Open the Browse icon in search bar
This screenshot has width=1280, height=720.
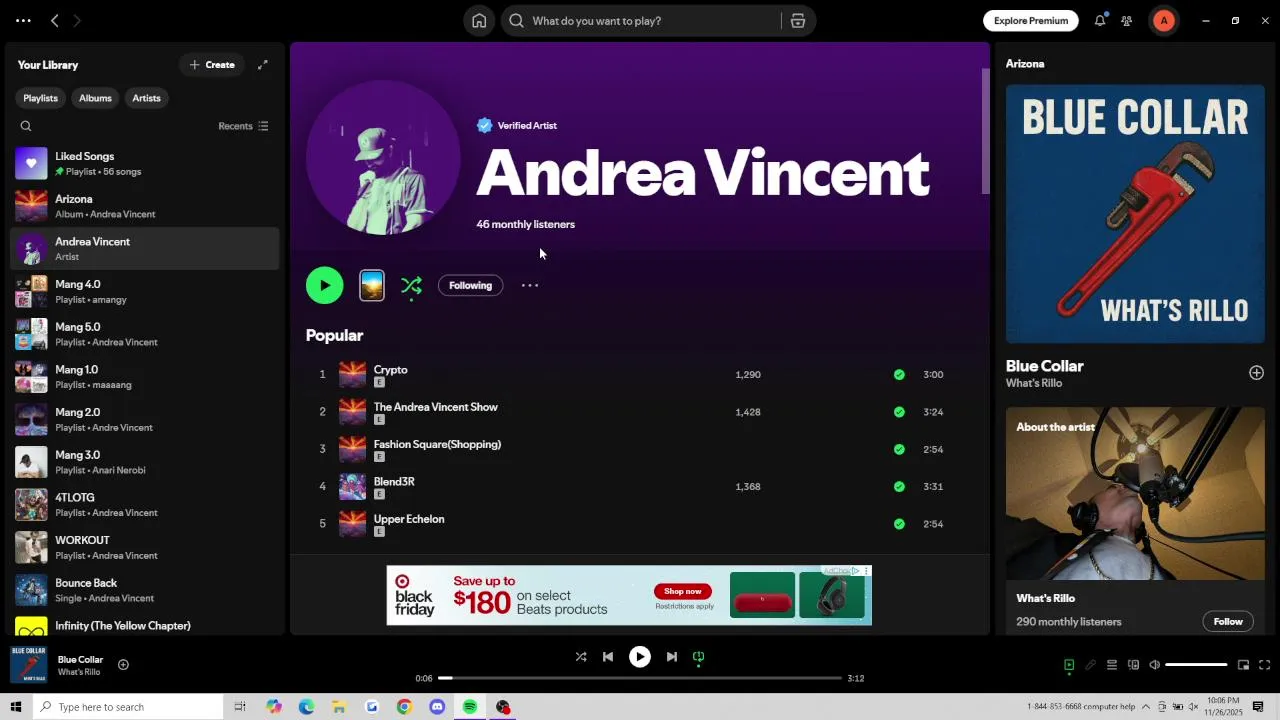[x=798, y=21]
